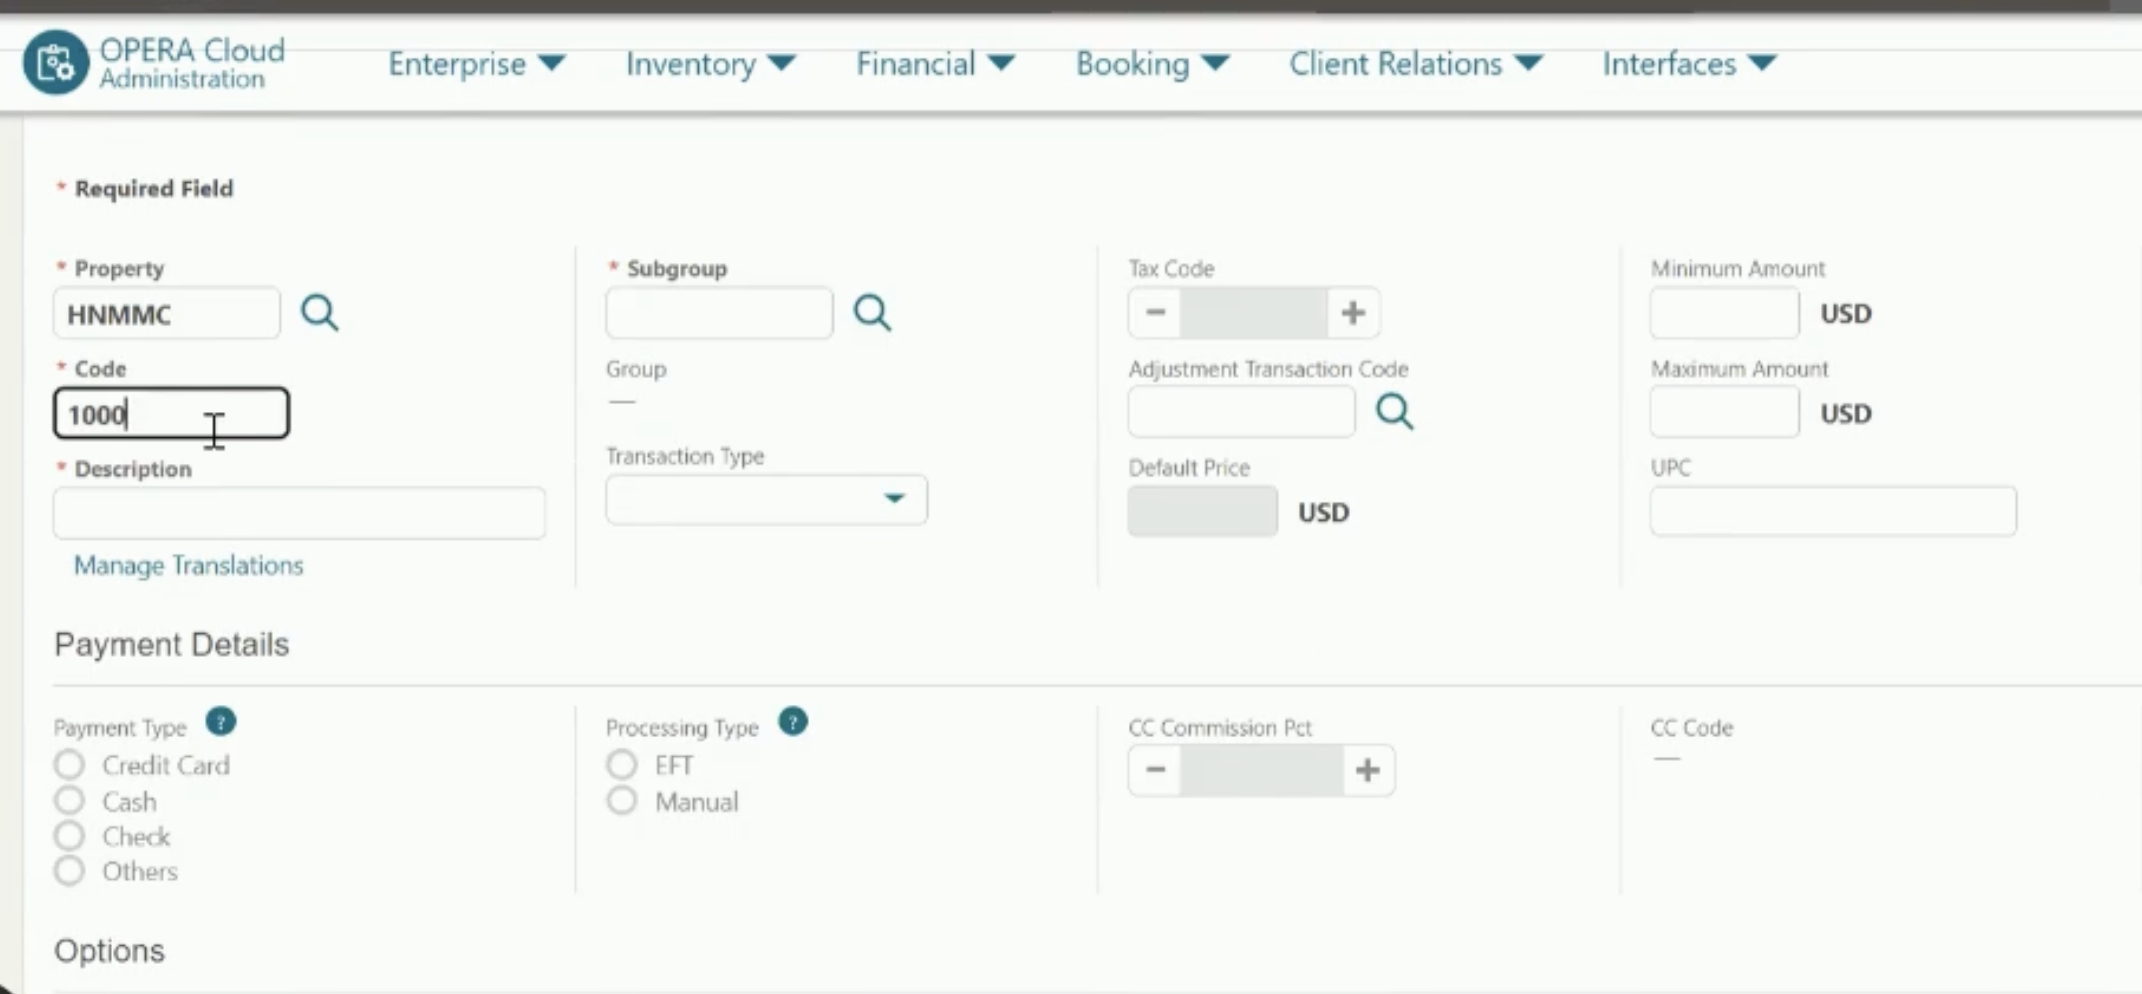Image resolution: width=2142 pixels, height=994 pixels.
Task: Click the Options section heading
Action: pos(110,950)
